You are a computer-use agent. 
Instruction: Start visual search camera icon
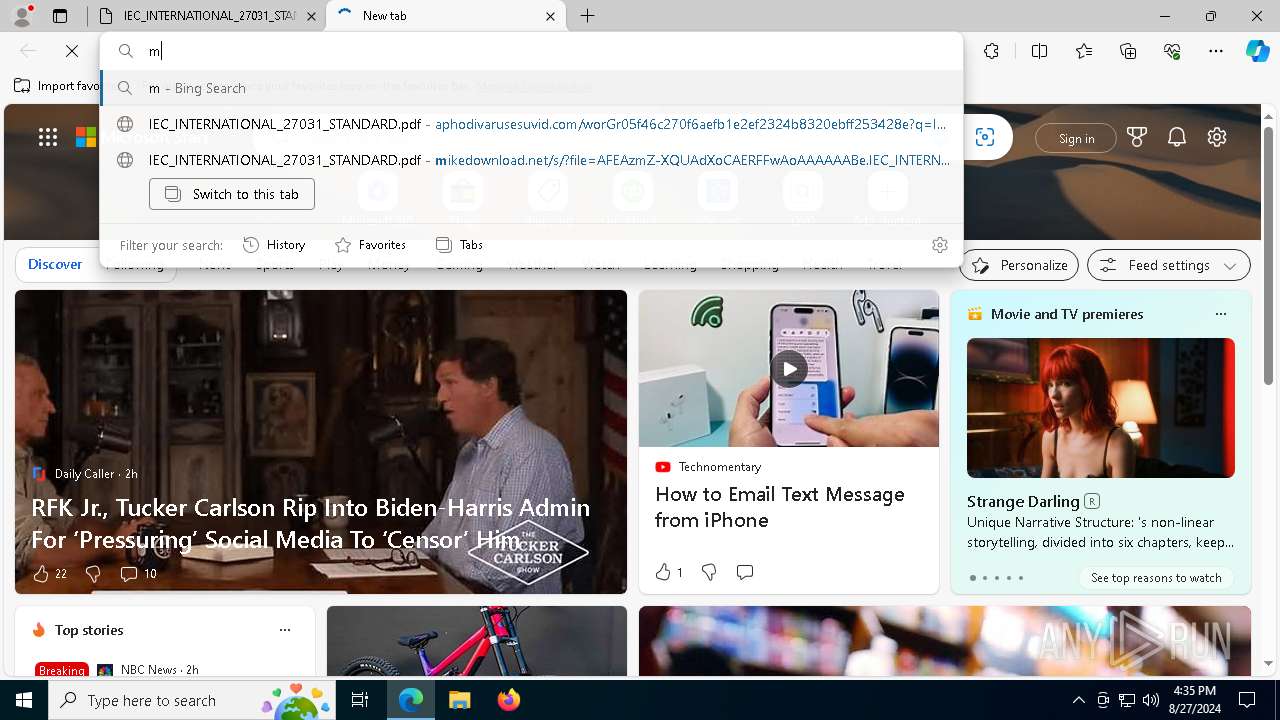(985, 138)
